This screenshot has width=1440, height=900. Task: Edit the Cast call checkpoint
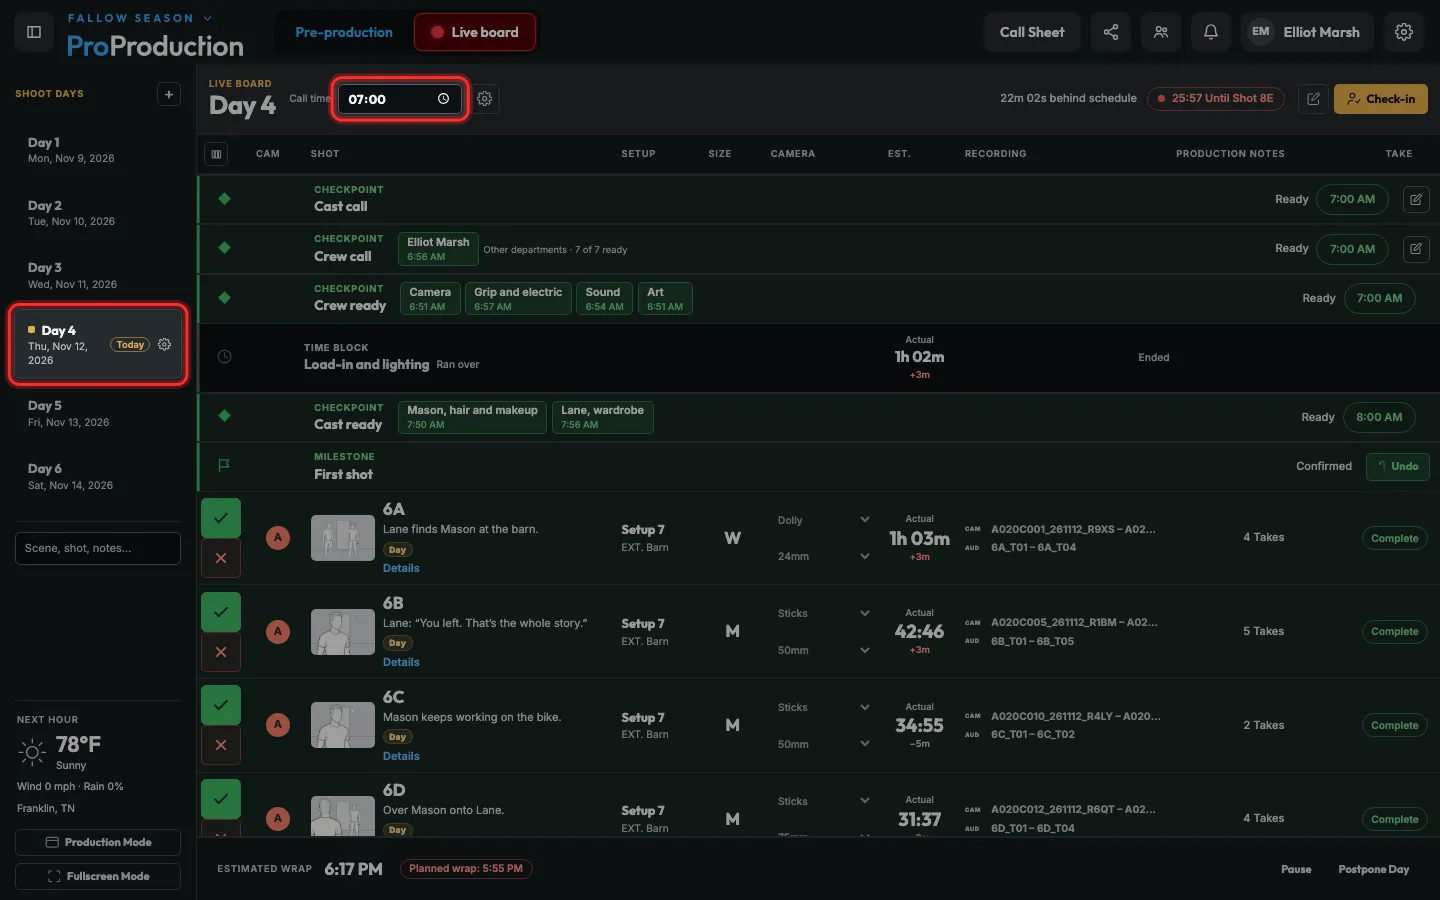(1416, 199)
